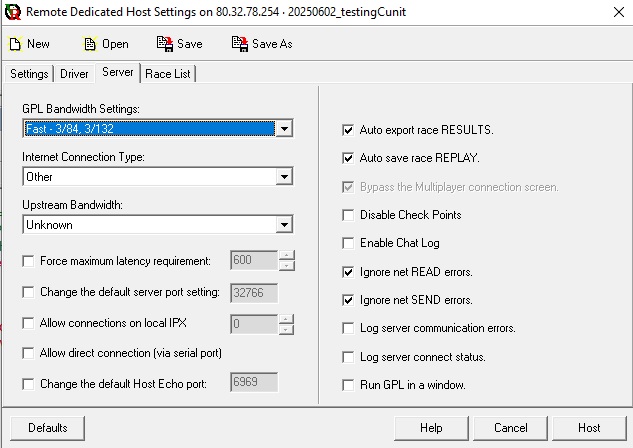Uncheck Auto save race REPLAY

(x=348, y=158)
